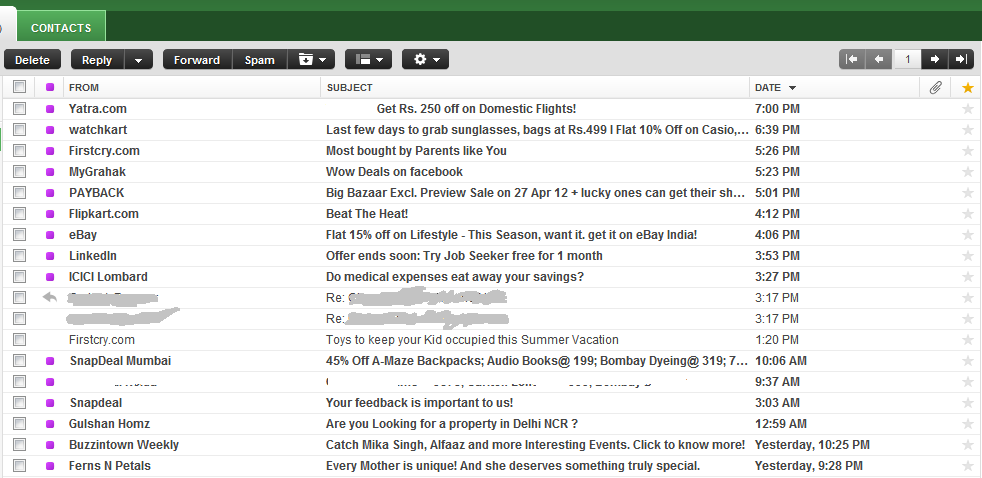Open the '45% Off A-Maze Backpacks' SnapDeal email

pyautogui.click(x=537, y=361)
